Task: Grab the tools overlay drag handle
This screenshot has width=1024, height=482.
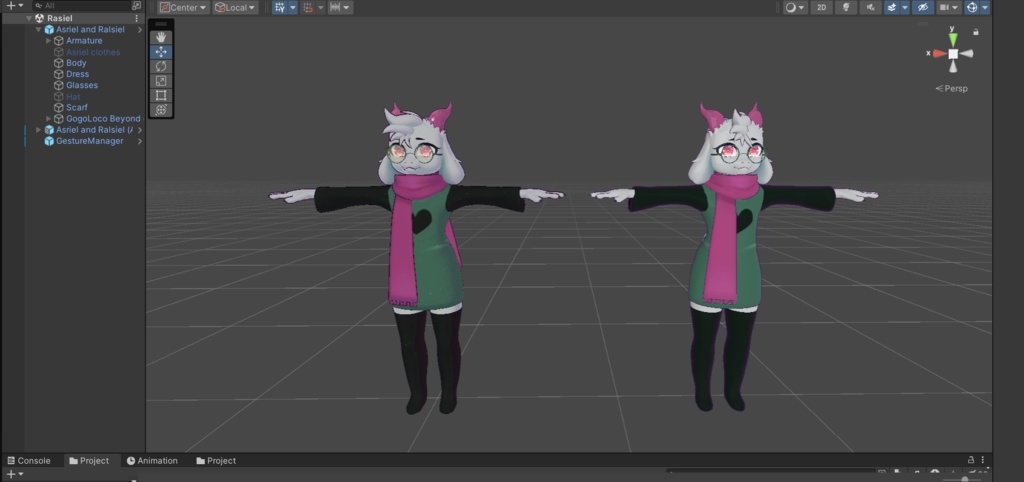Action: (x=161, y=24)
